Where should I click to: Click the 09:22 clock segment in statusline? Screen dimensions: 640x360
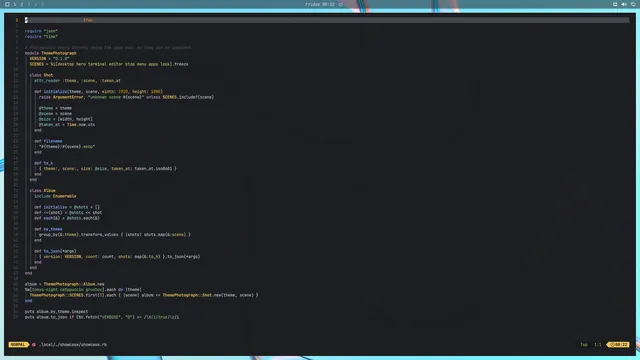[x=619, y=344]
